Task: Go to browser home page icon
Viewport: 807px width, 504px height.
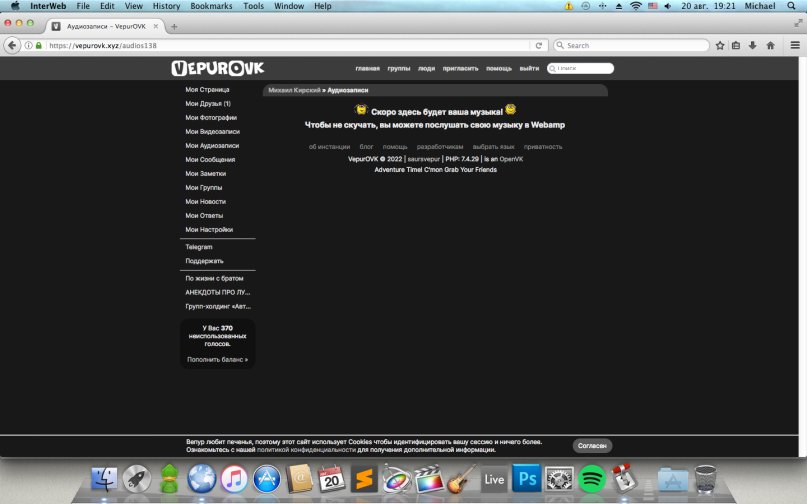Action: 770,45
